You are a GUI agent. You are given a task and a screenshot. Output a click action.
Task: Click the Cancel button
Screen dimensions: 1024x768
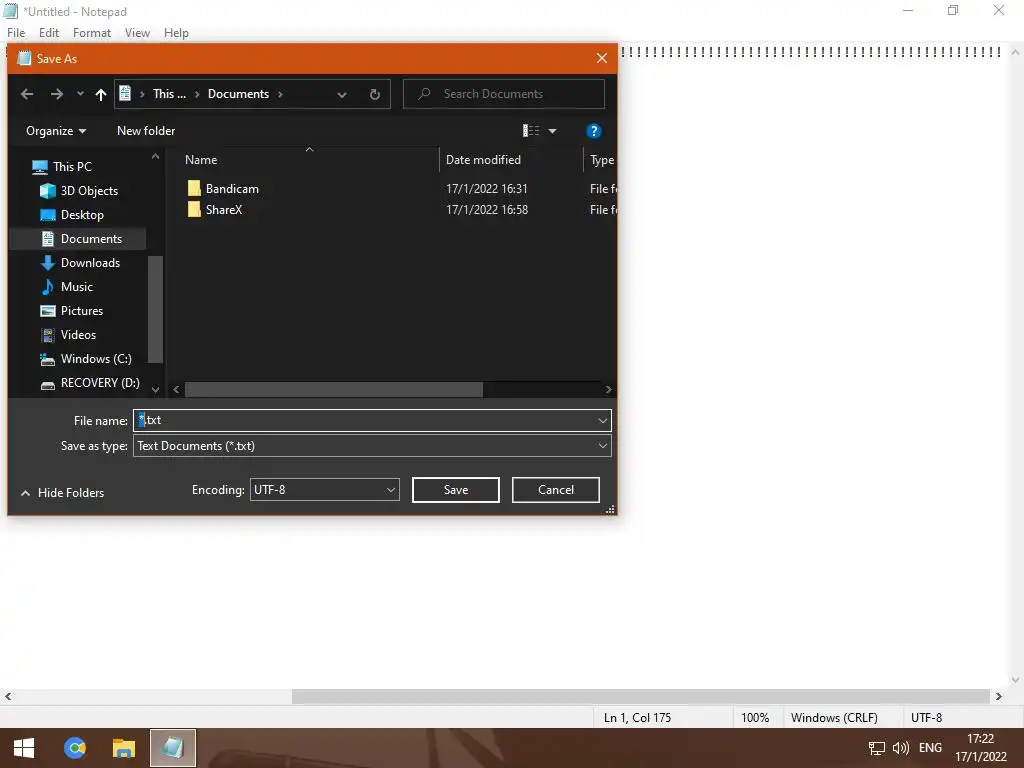556,490
